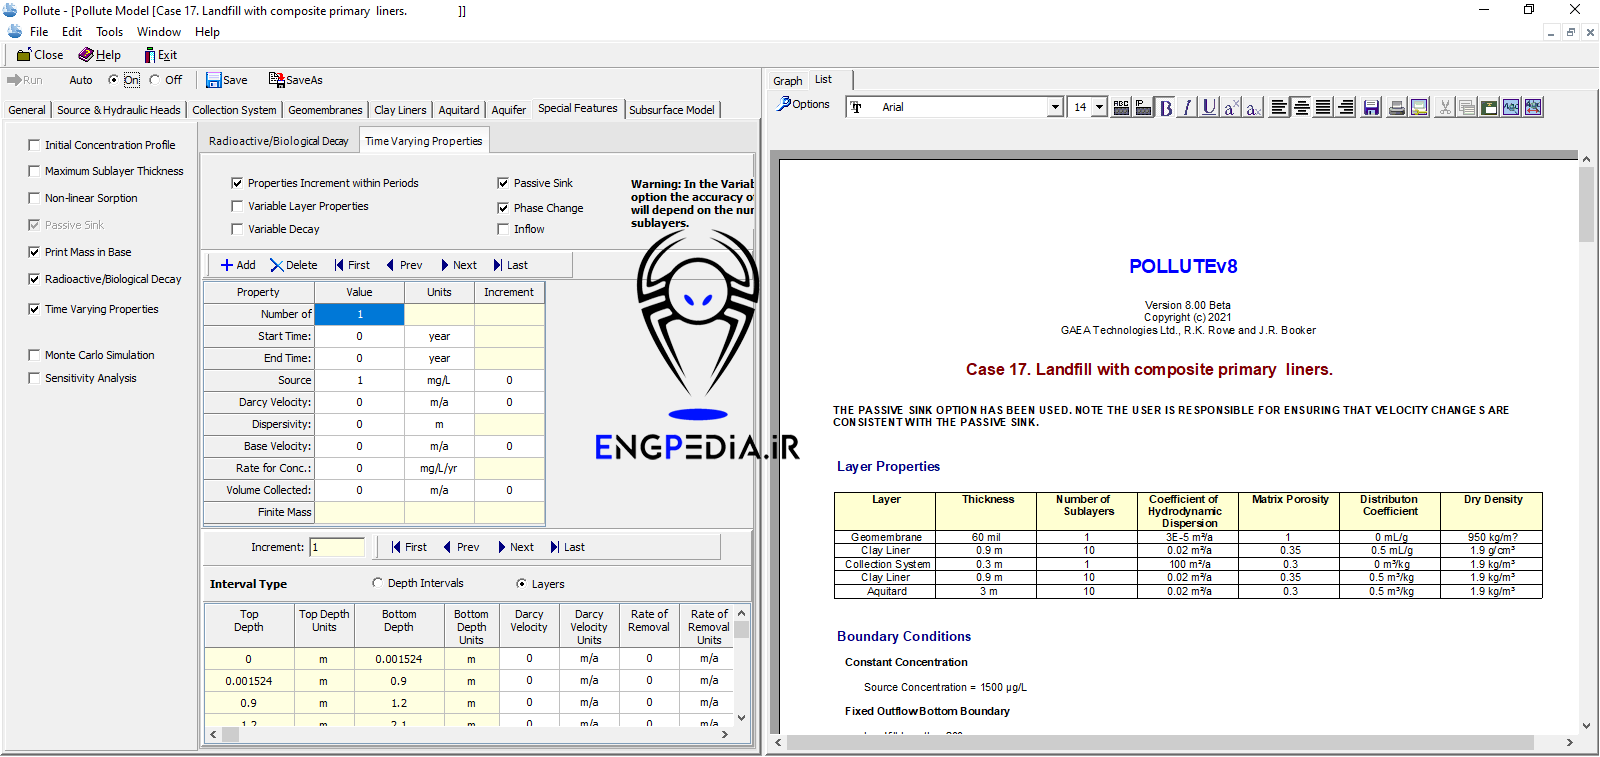The height and width of the screenshot is (757, 1600).
Task: Check Sensitivity Analysis option
Action: (x=34, y=378)
